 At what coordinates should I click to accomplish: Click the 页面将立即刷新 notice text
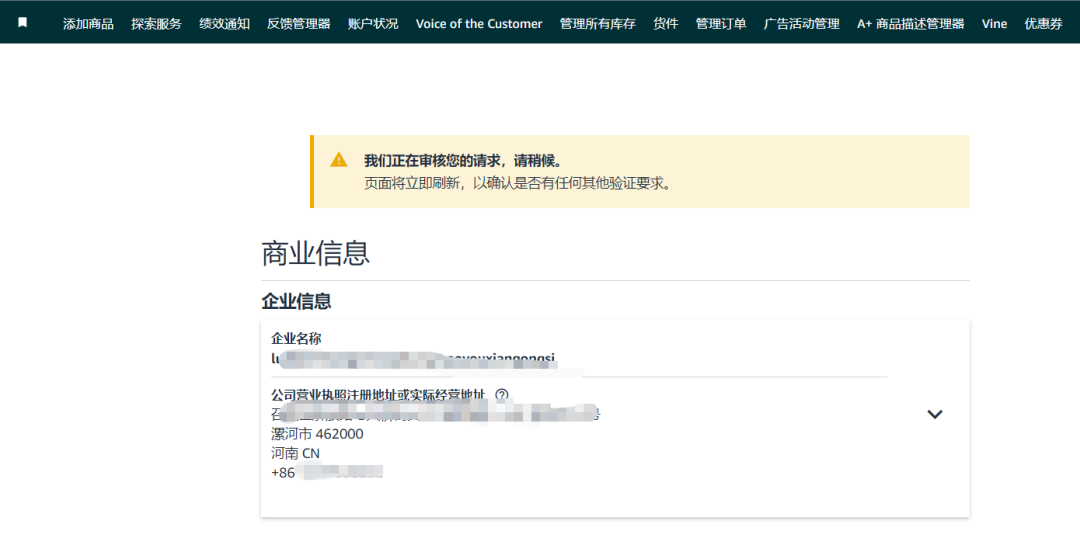tap(518, 184)
